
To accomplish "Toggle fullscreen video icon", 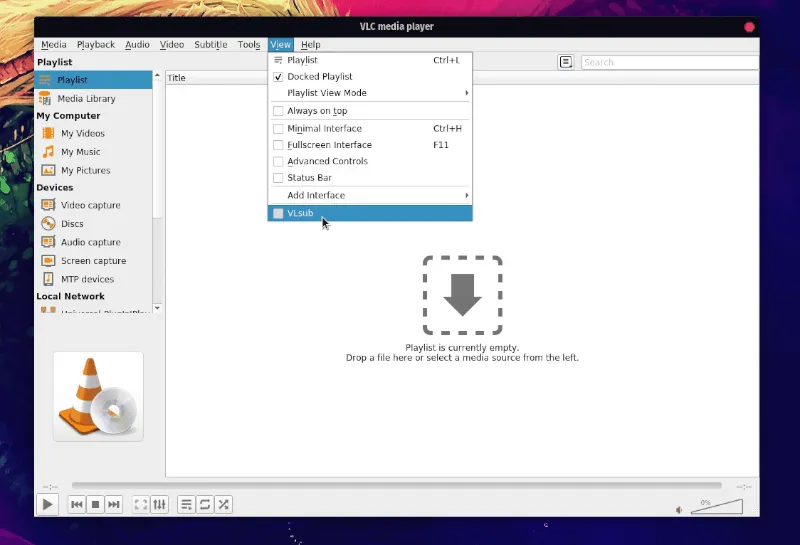I will pyautogui.click(x=141, y=505).
